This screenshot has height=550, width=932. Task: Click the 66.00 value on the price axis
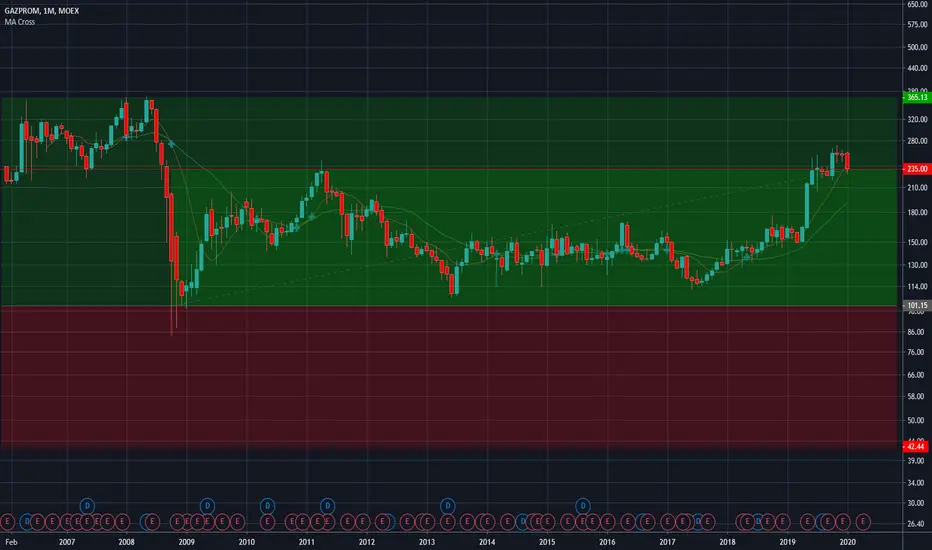click(x=916, y=375)
